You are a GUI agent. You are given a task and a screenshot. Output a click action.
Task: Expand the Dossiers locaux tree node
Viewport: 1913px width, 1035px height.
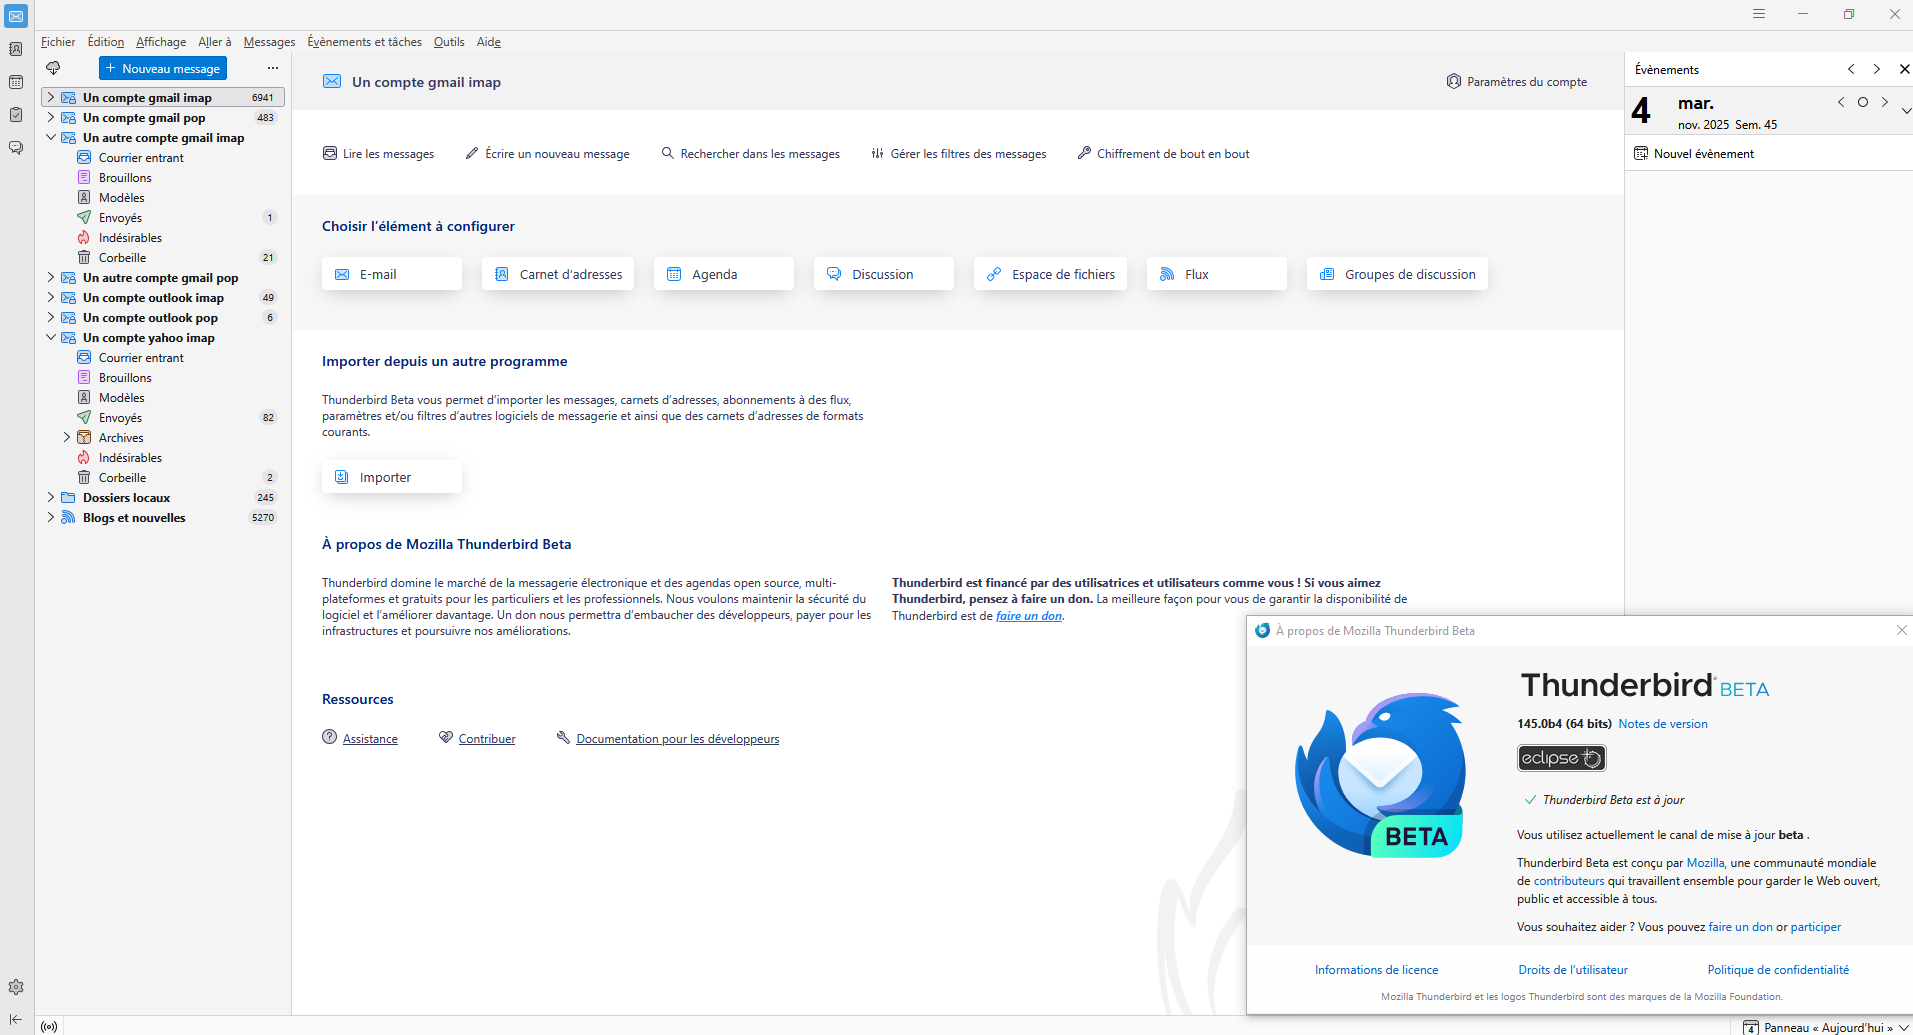coord(51,497)
